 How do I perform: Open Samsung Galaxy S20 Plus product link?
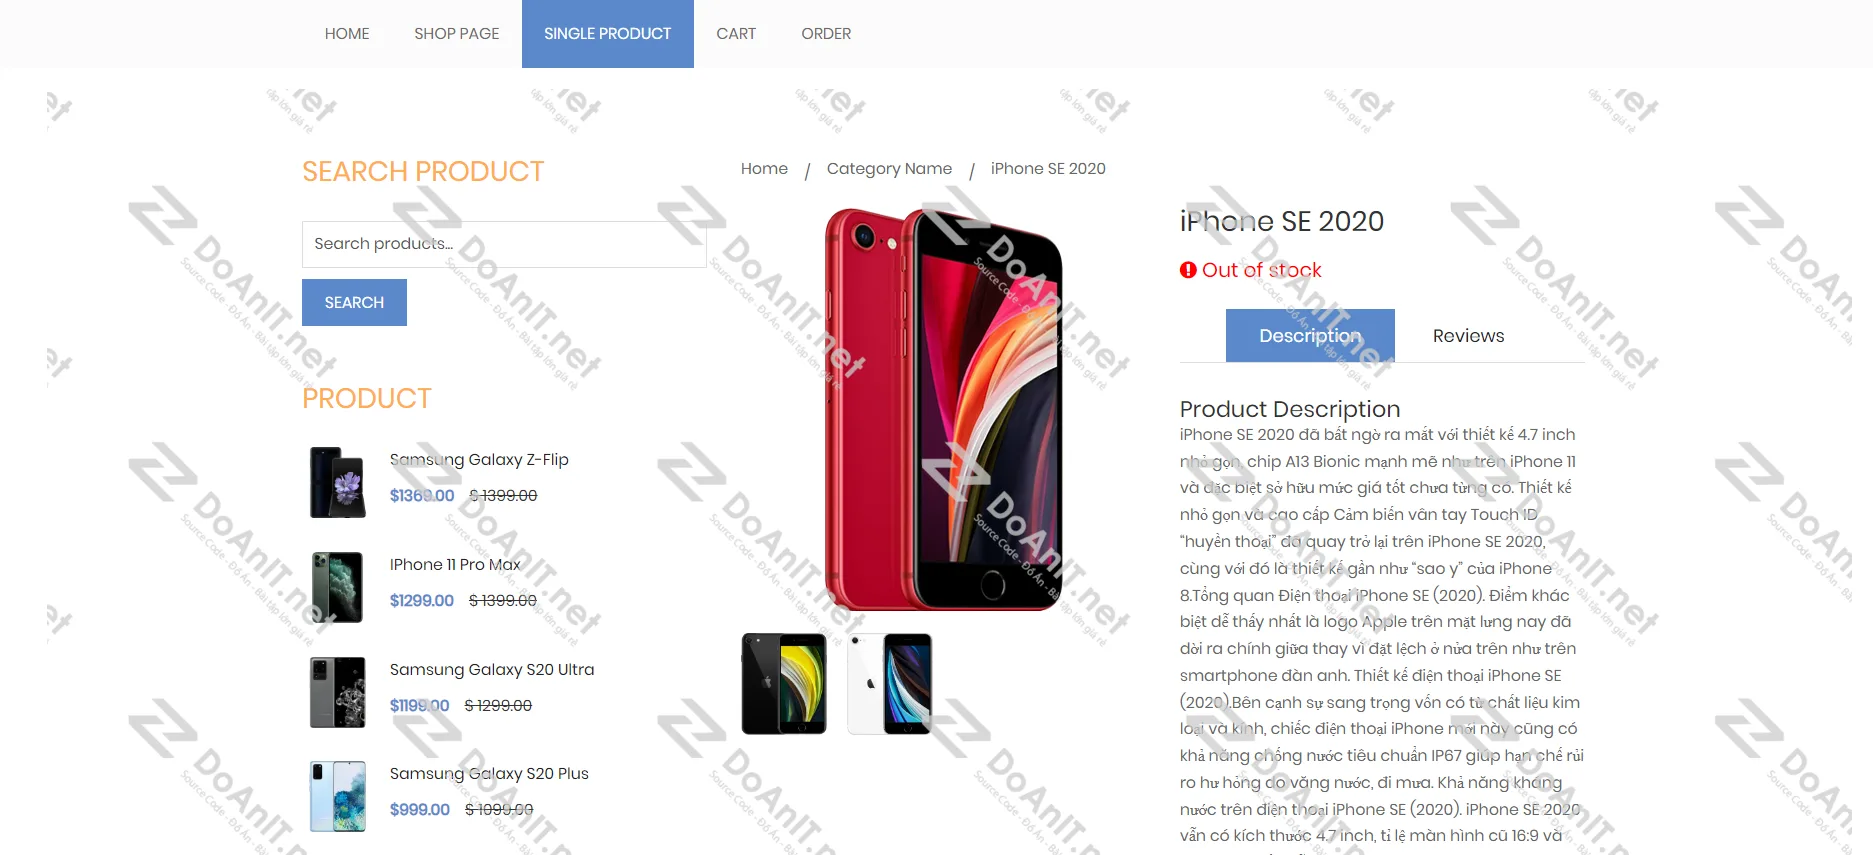(x=489, y=774)
